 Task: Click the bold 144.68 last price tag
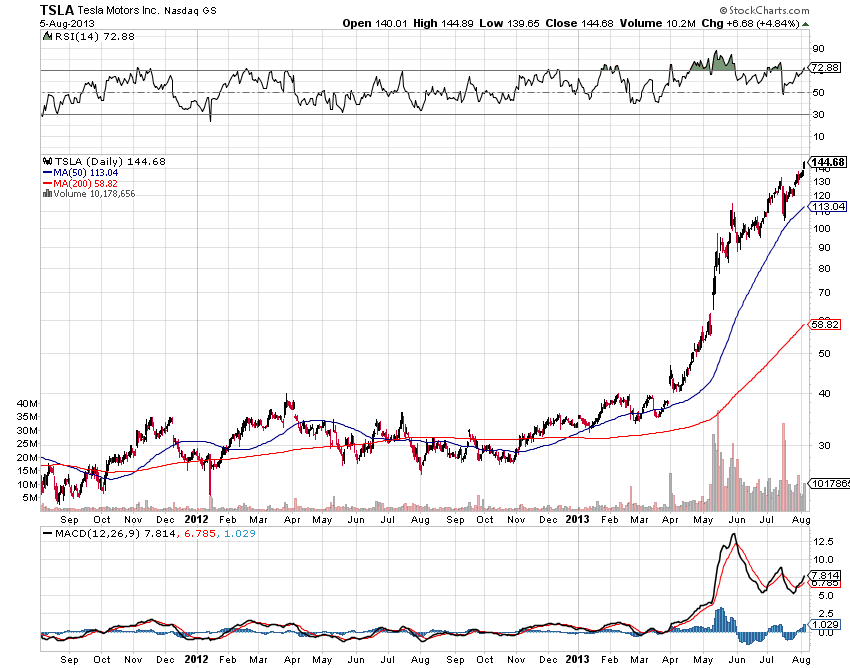(x=828, y=162)
